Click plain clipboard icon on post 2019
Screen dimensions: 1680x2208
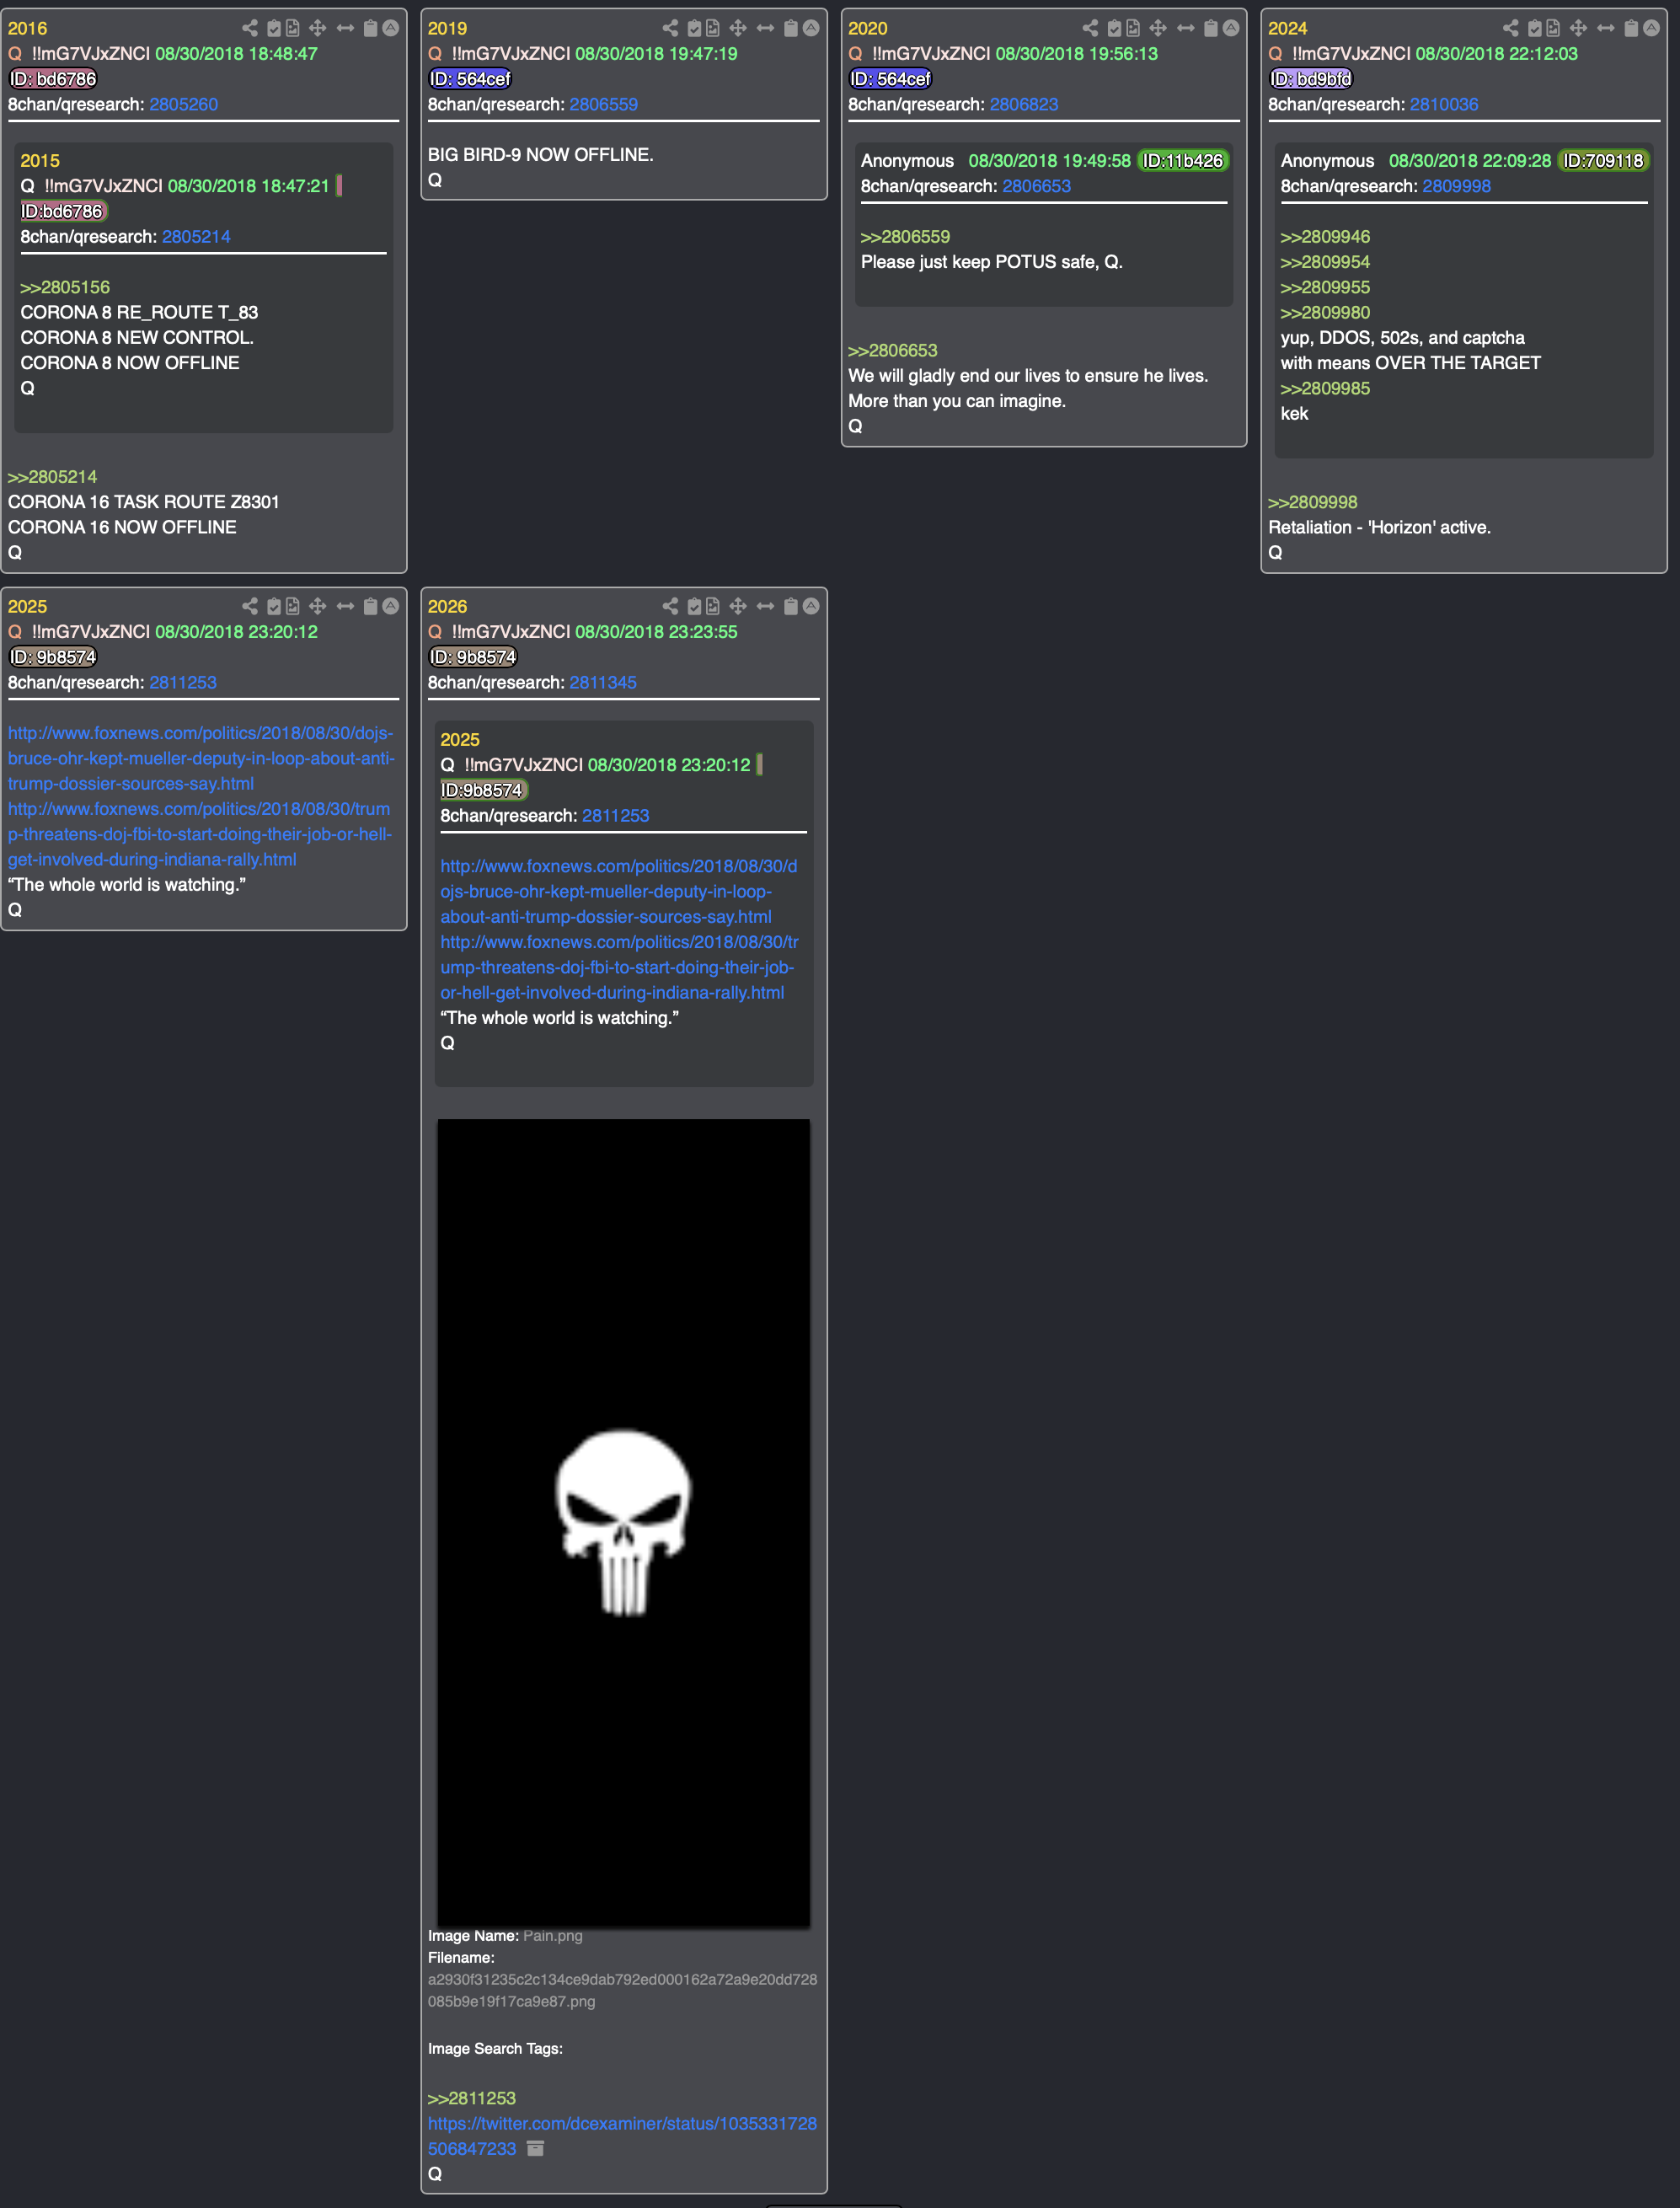[x=790, y=28]
